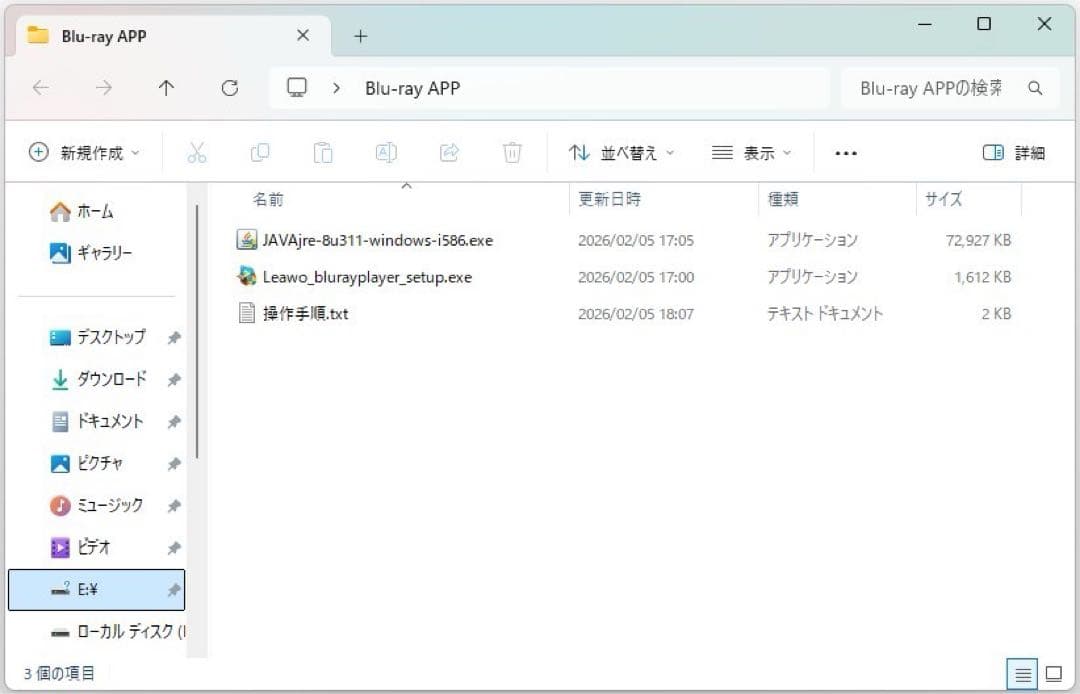Click the 3 個の項目 status text
1080x694 pixels.
point(59,673)
